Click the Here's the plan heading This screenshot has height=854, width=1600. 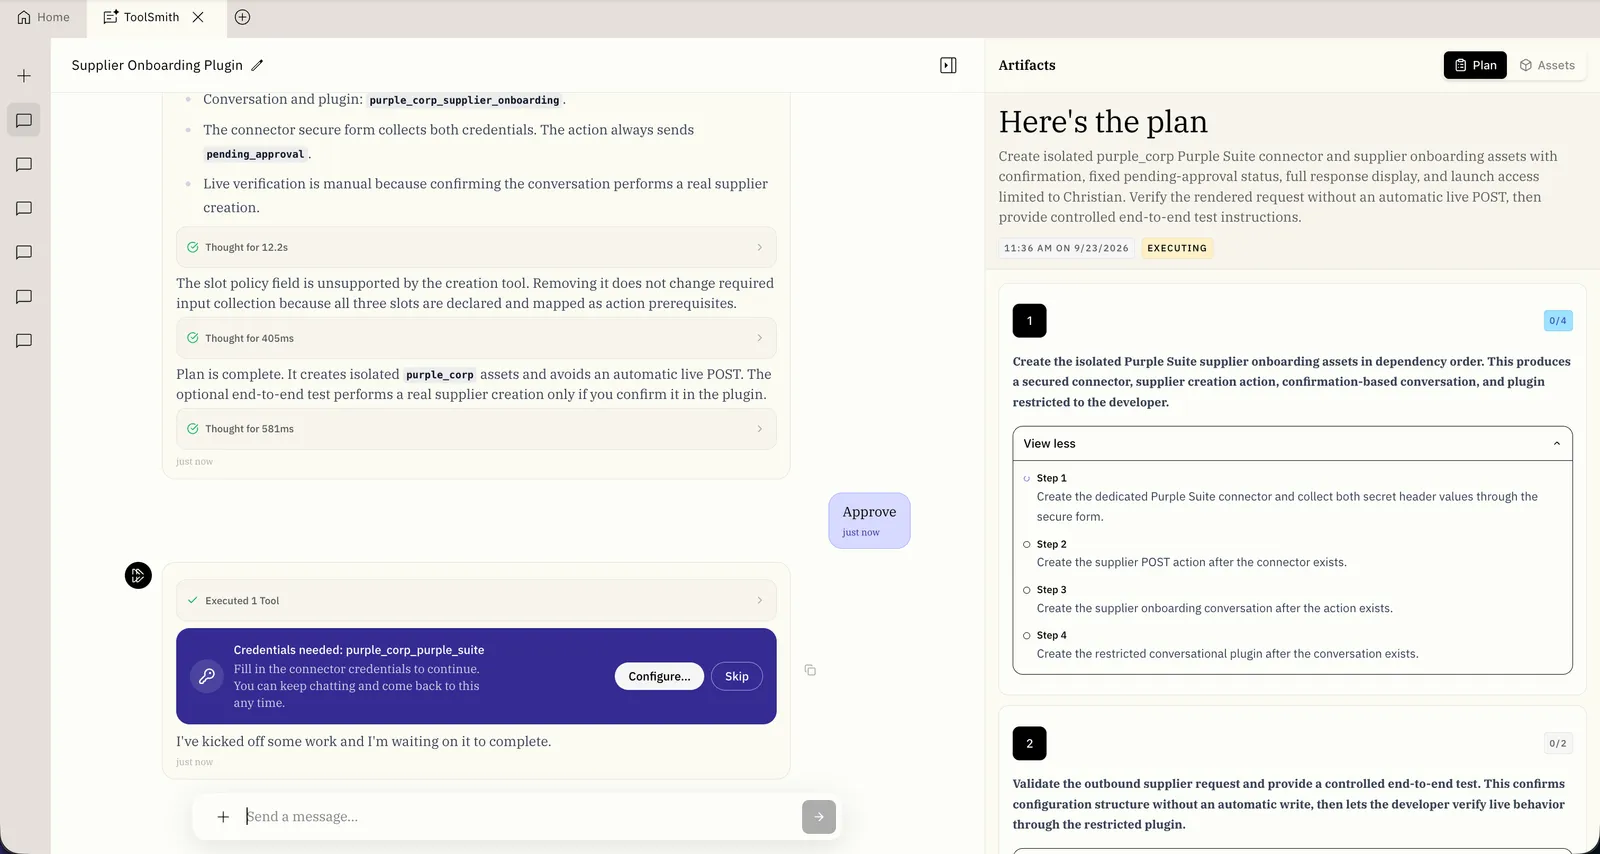point(1103,122)
